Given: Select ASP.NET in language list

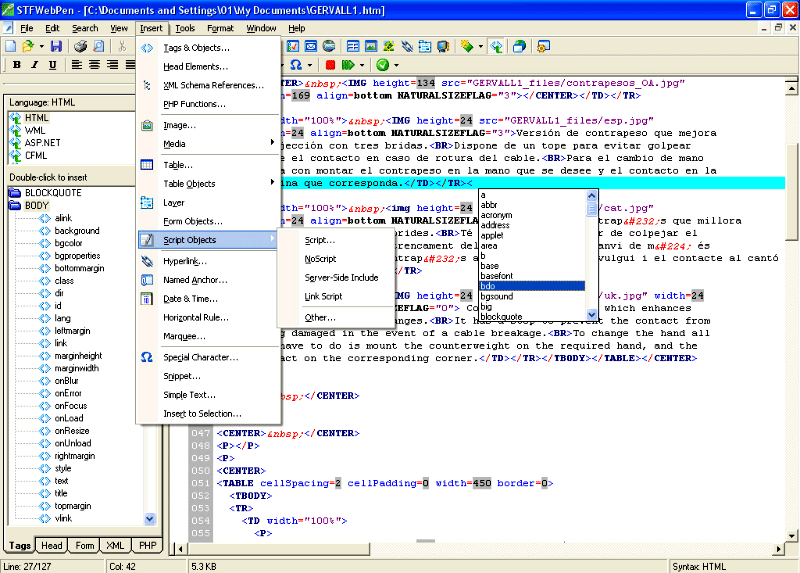Looking at the screenshot, I should 43,143.
